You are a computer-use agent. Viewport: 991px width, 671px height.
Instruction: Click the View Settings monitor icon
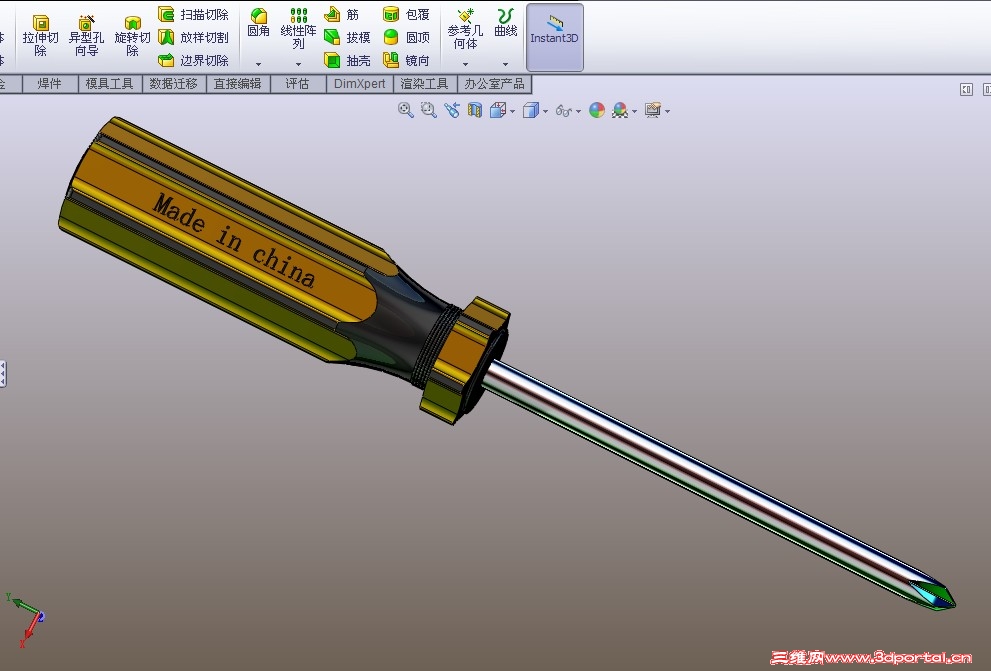(653, 111)
